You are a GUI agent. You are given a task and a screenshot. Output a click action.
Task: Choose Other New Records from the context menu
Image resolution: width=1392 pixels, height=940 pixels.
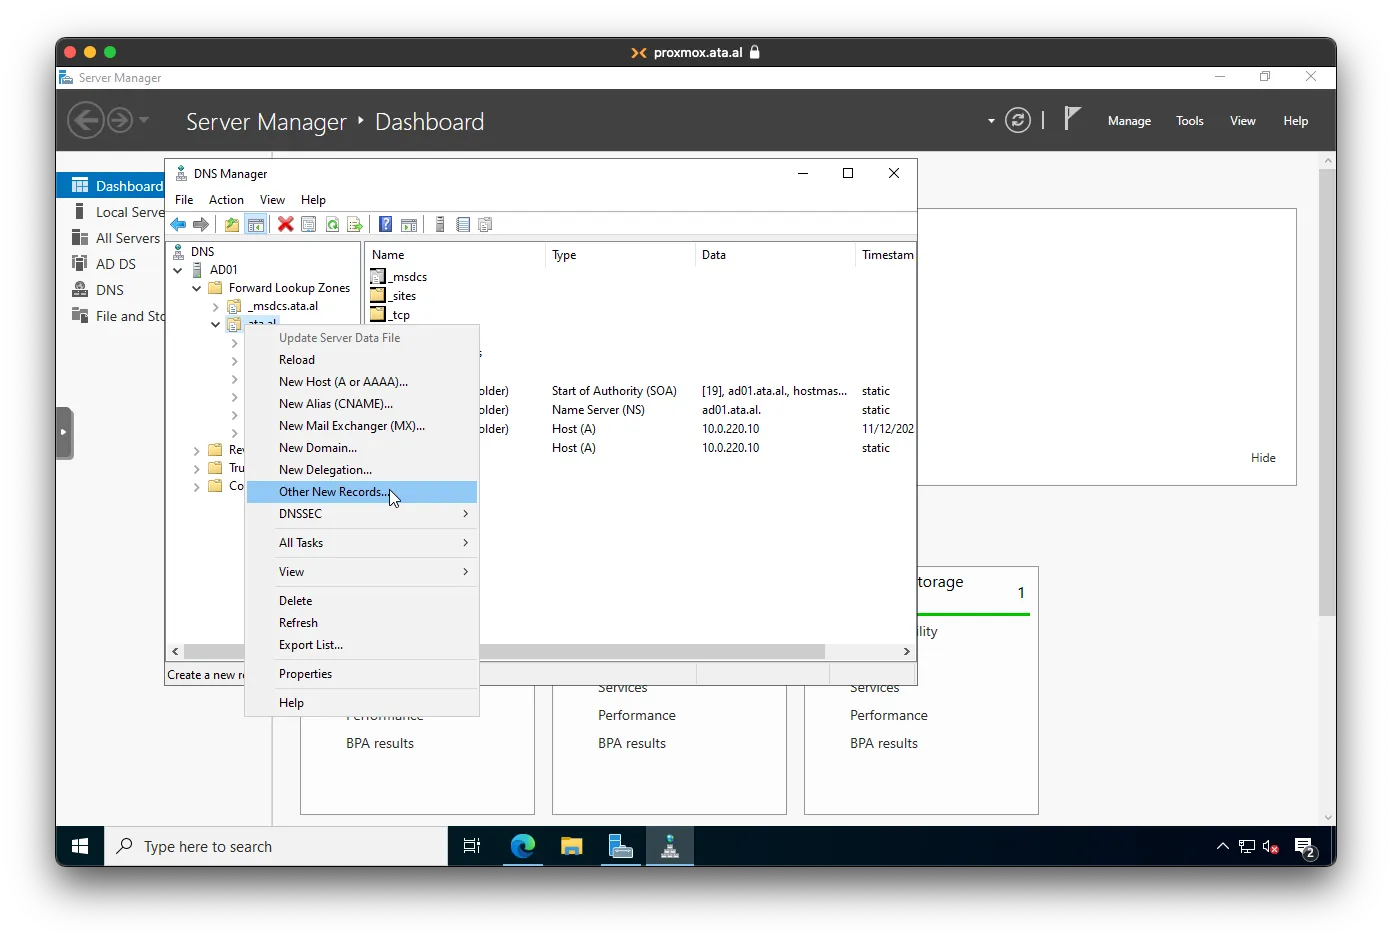(x=362, y=492)
